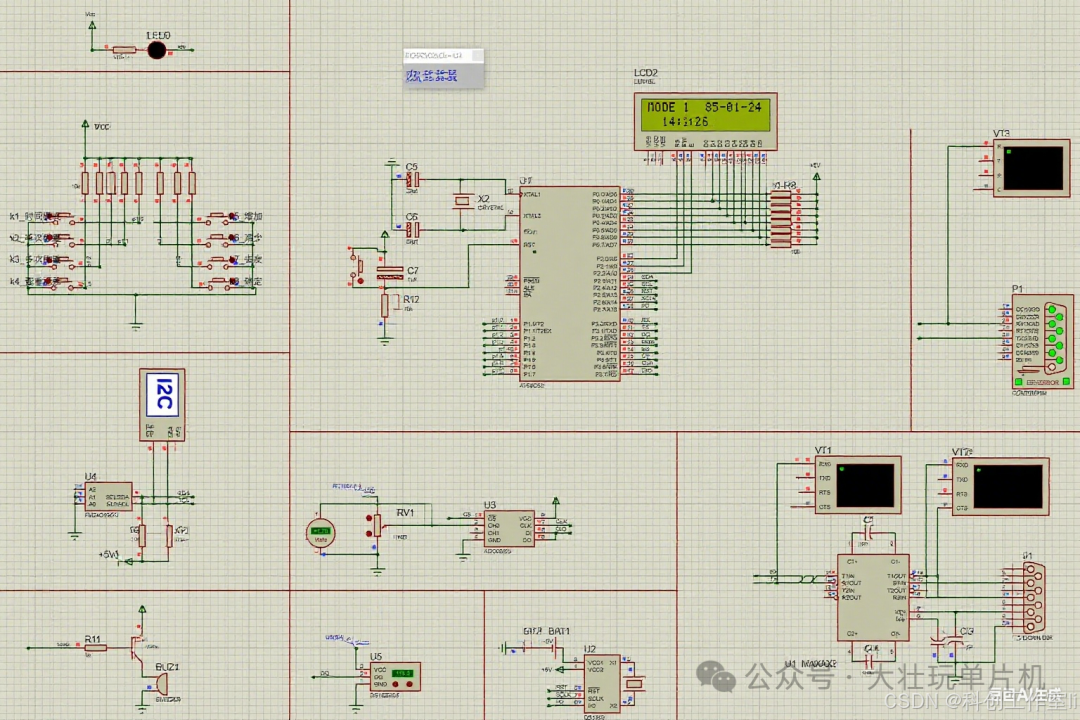Image resolution: width=1080 pixels, height=720 pixels.
Task: Click the resistor connected to LED0
Action: click(x=124, y=50)
